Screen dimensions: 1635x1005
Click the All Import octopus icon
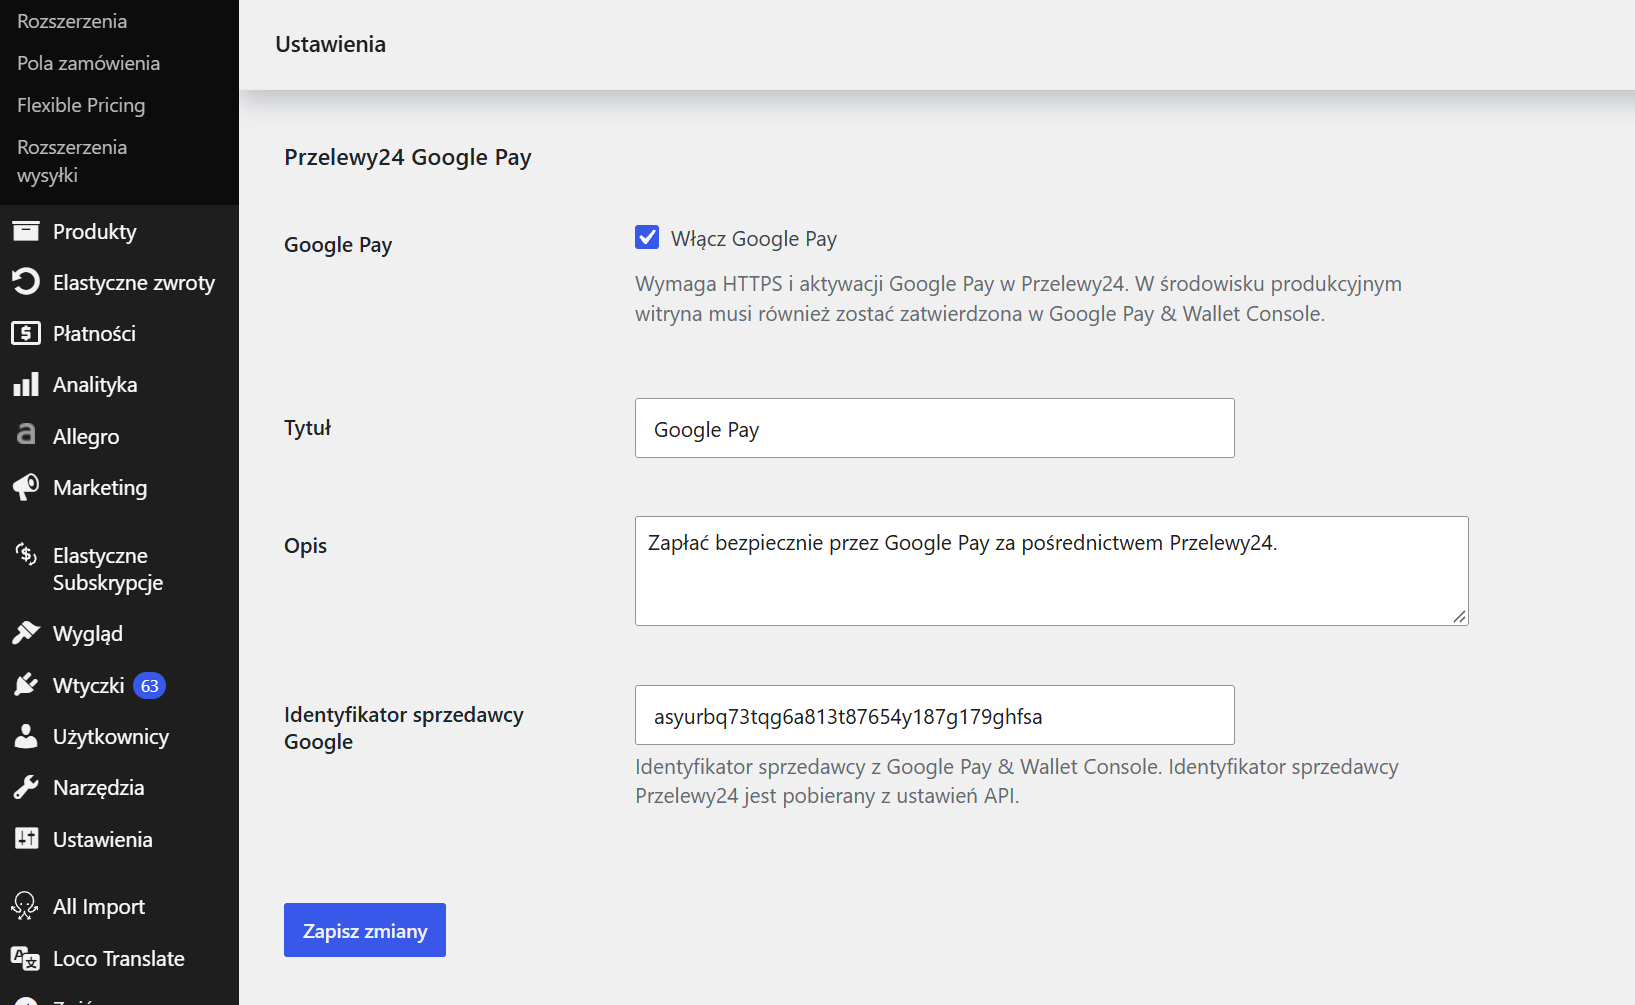[x=26, y=906]
